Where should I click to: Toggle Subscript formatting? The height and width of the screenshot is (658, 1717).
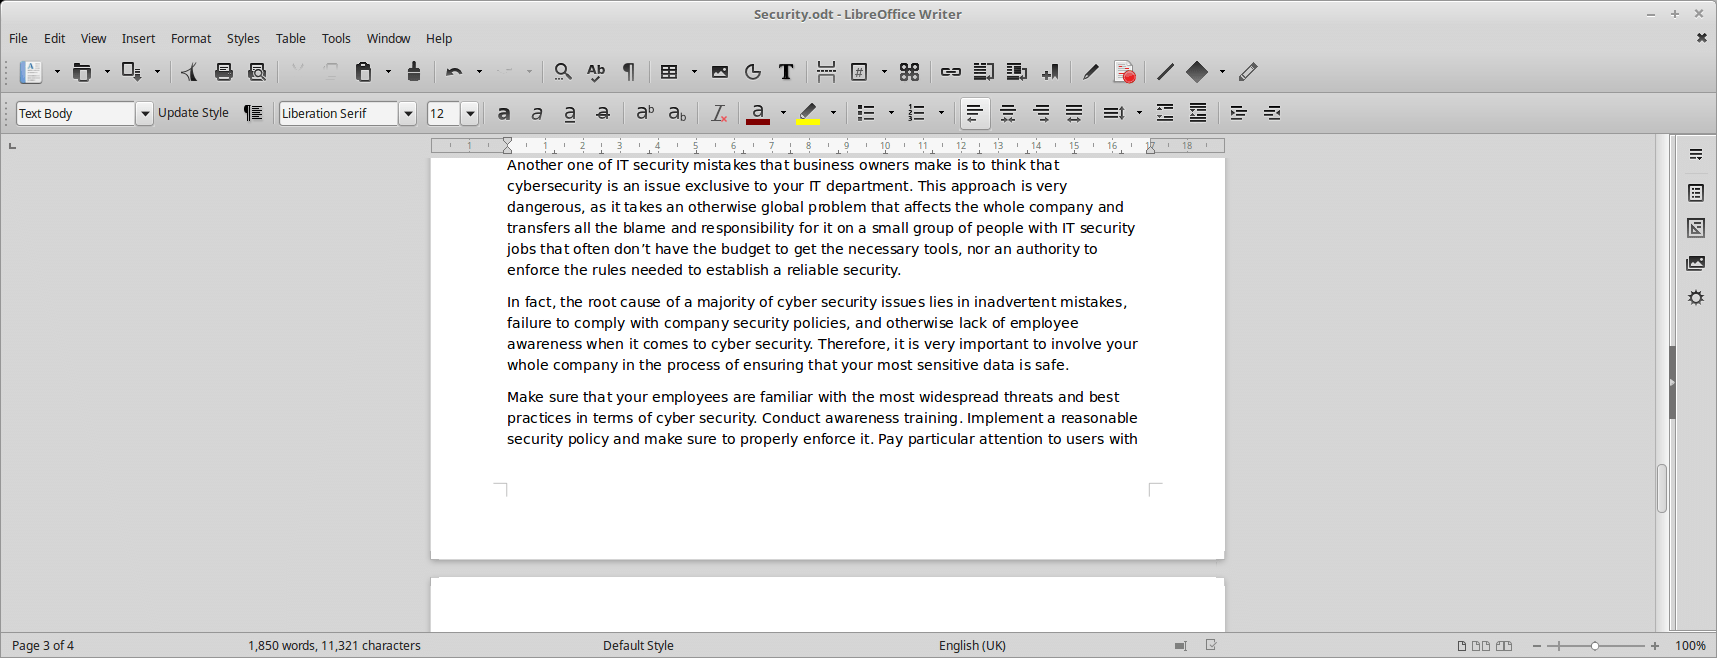677,113
